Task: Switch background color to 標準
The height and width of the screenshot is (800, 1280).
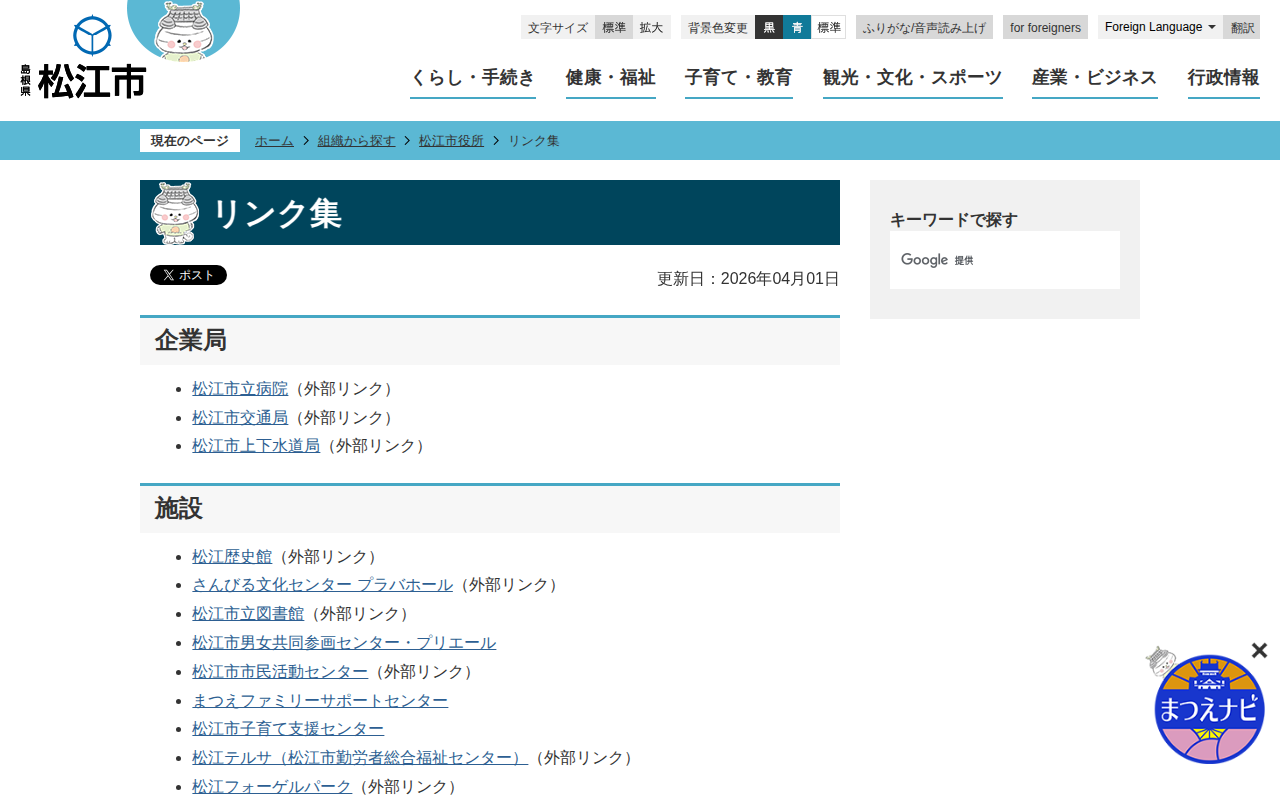Action: pyautogui.click(x=829, y=28)
